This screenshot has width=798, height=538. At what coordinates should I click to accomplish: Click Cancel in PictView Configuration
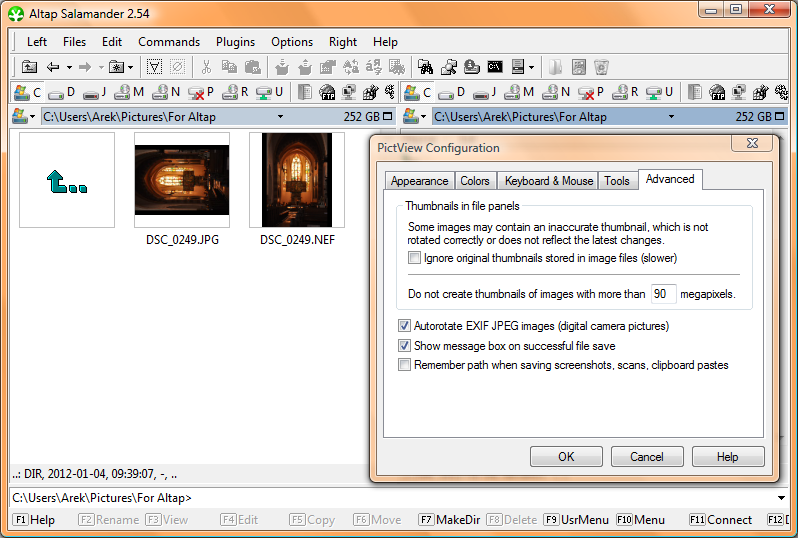tap(647, 457)
